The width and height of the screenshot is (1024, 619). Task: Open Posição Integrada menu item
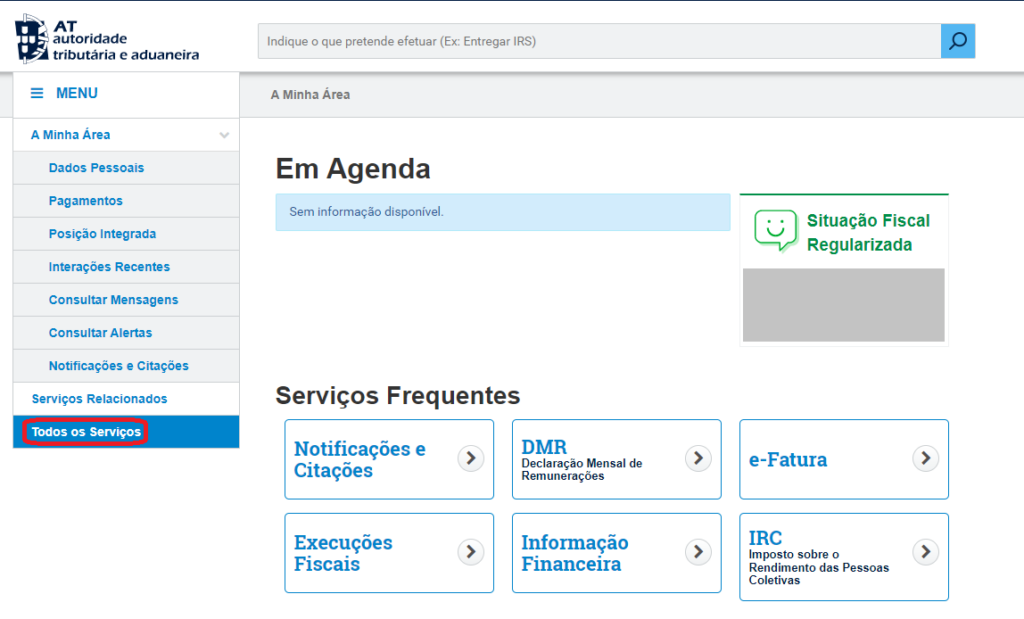102,234
